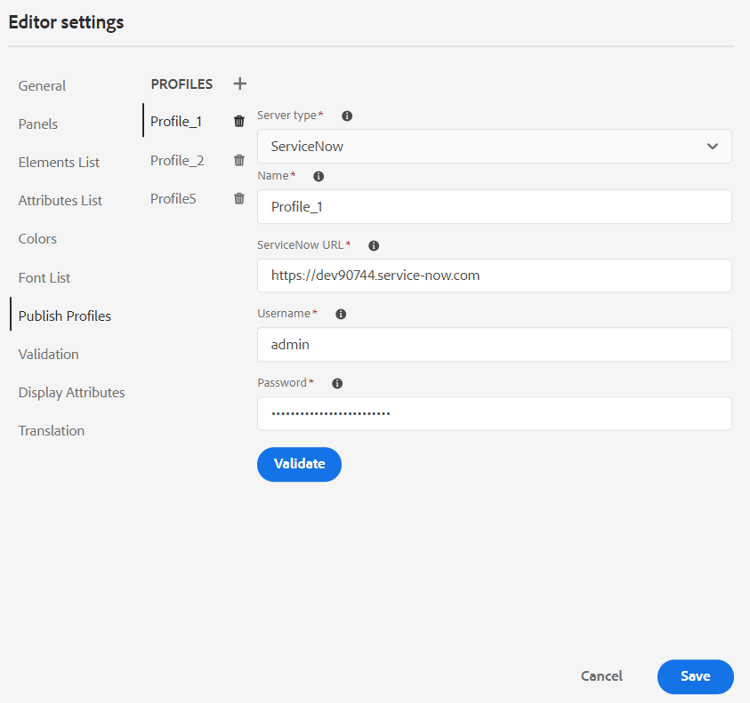
Task: Show info for ServiceNow URL field
Action: click(374, 246)
